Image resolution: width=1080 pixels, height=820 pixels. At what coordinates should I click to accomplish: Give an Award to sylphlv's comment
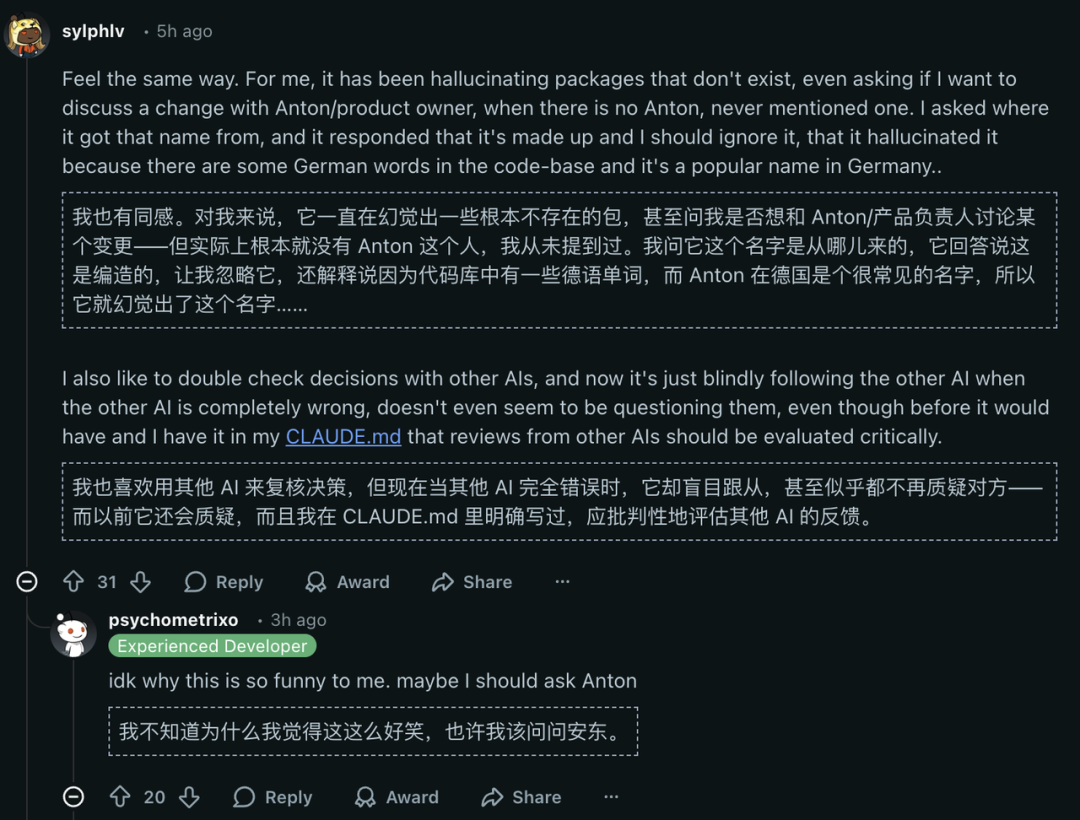[347, 582]
